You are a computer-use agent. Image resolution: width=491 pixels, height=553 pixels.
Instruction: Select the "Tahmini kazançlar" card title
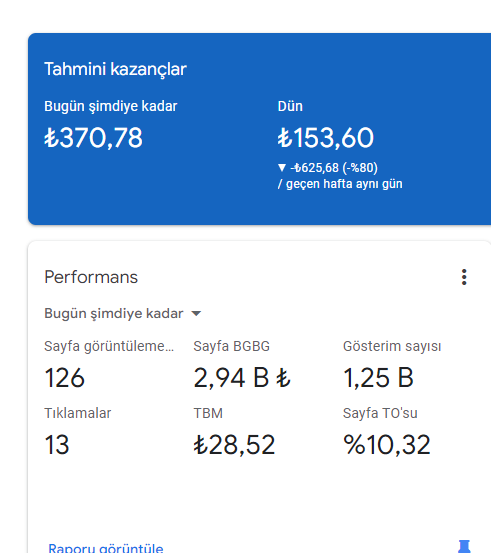click(115, 69)
